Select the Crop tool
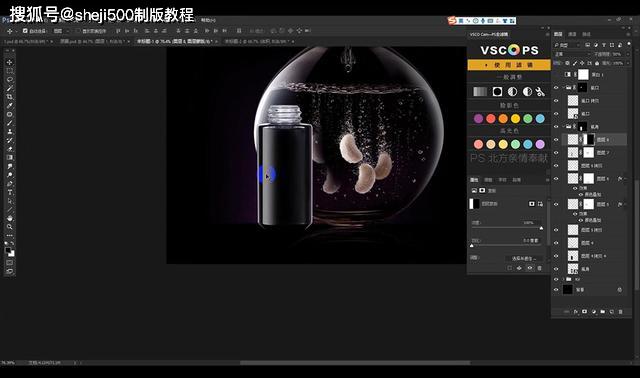640x378 pixels. pyautogui.click(x=9, y=97)
